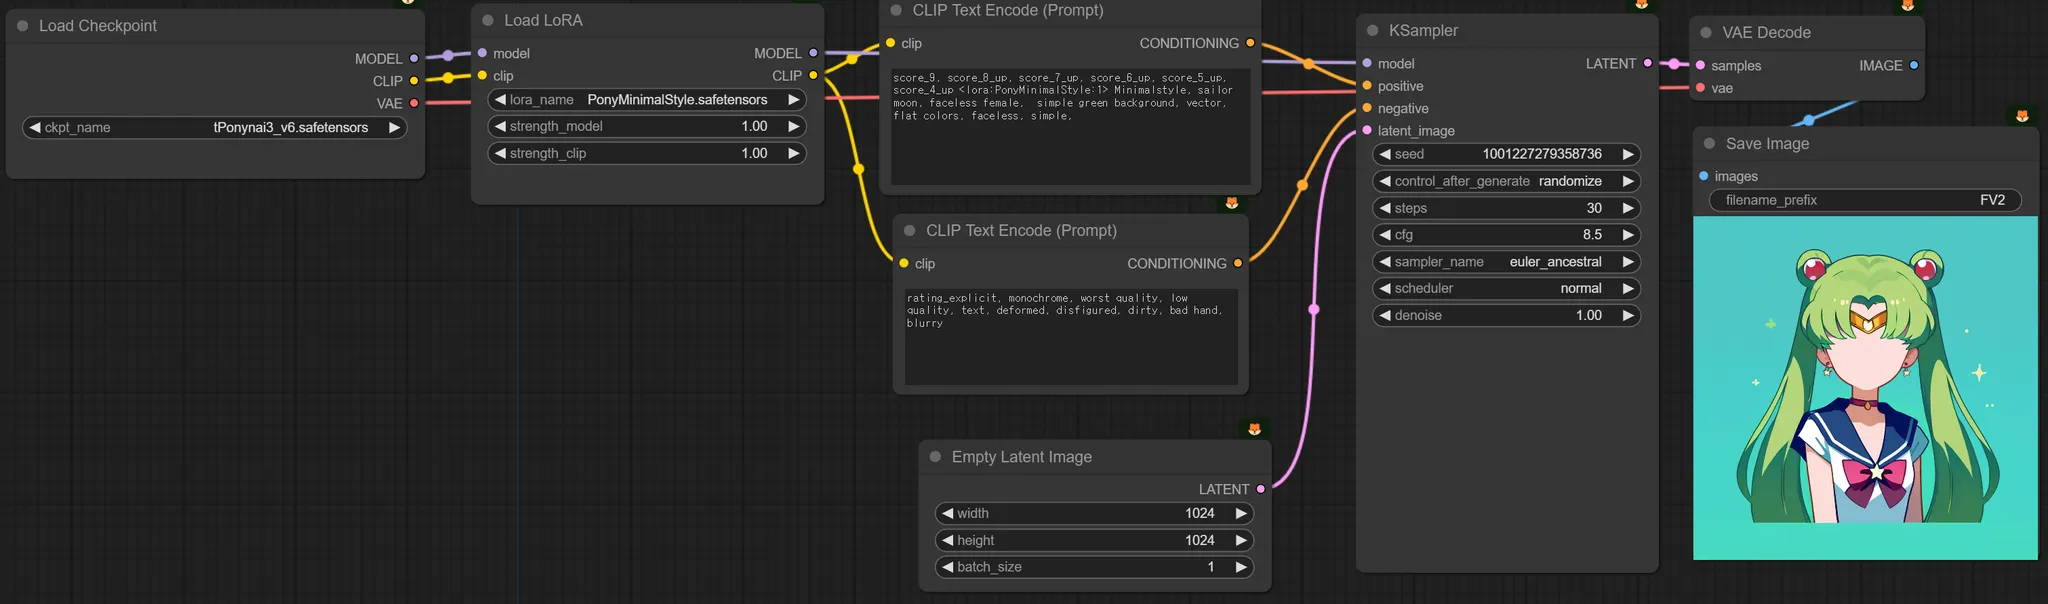2048x604 pixels.
Task: Collapse the KSampler node via its title dot
Action: [1373, 31]
